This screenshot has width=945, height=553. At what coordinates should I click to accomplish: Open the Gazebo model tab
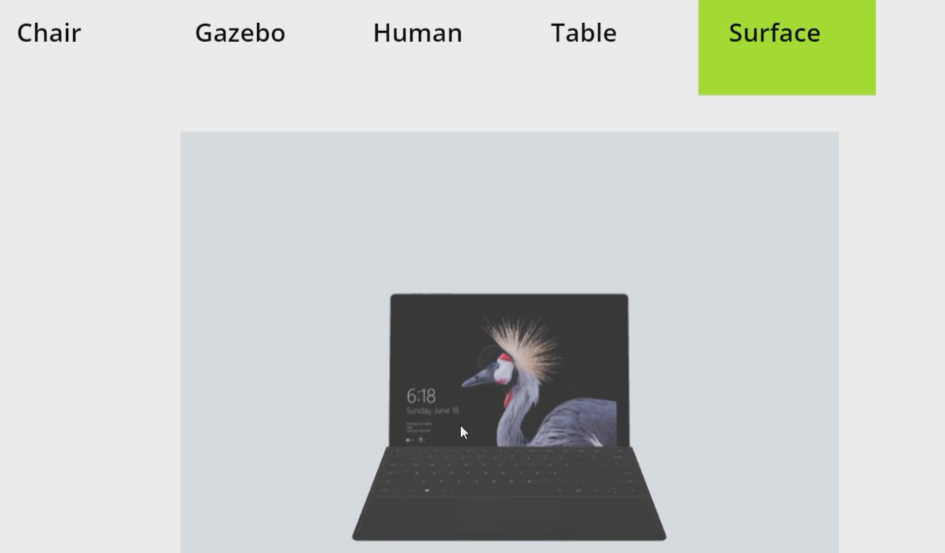pos(240,33)
